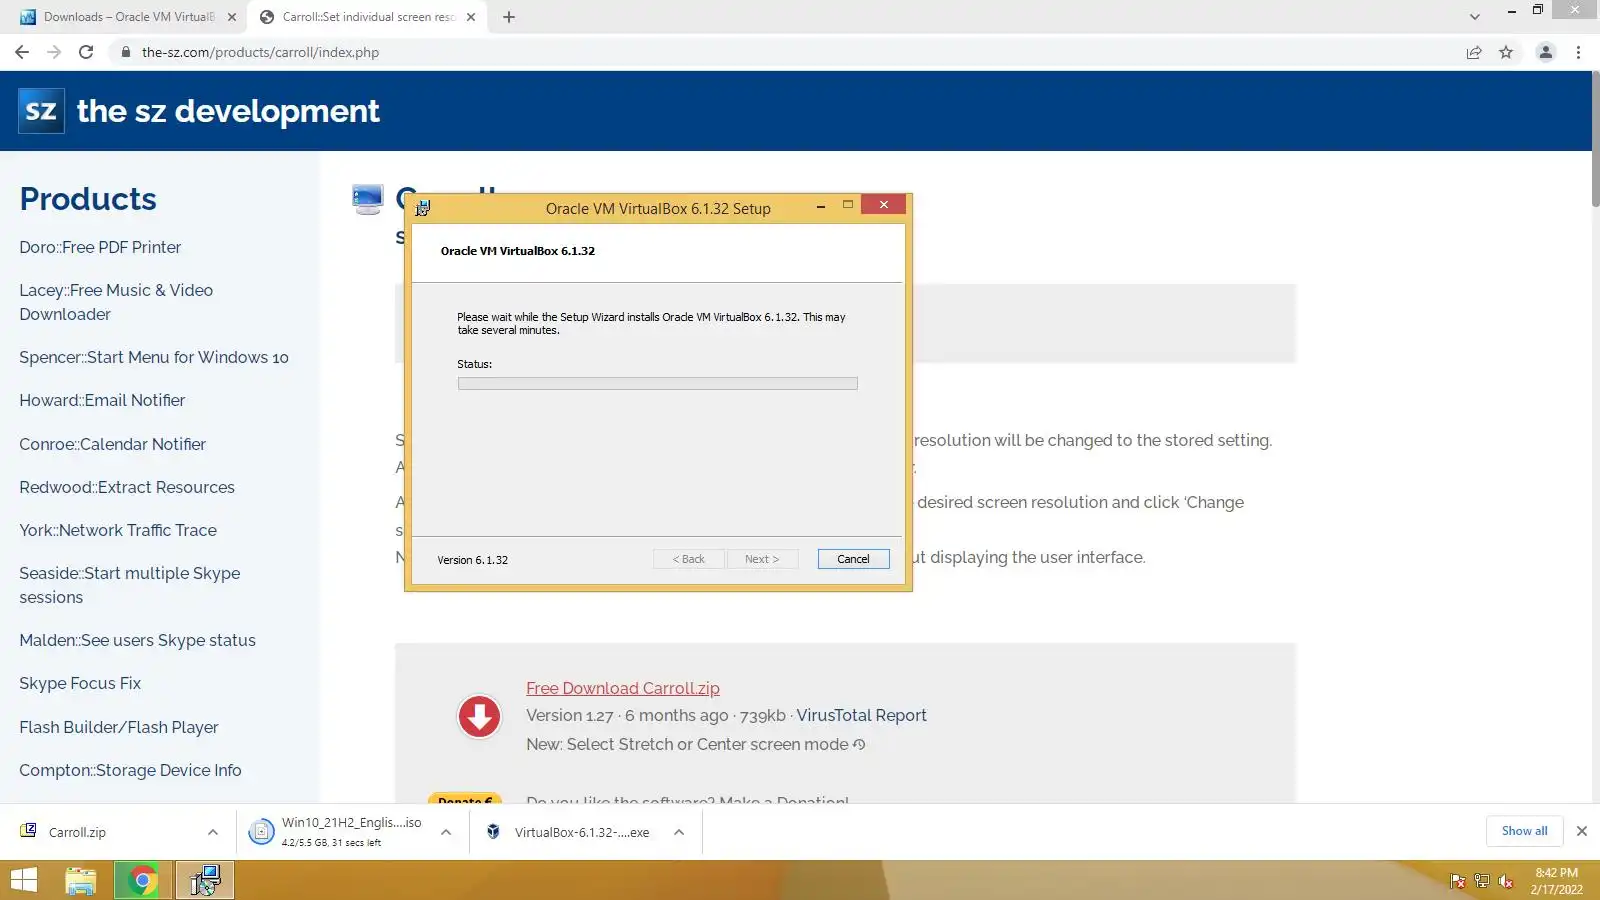The height and width of the screenshot is (900, 1600).
Task: Click Free Download Carroll.zip link
Action: coord(623,688)
